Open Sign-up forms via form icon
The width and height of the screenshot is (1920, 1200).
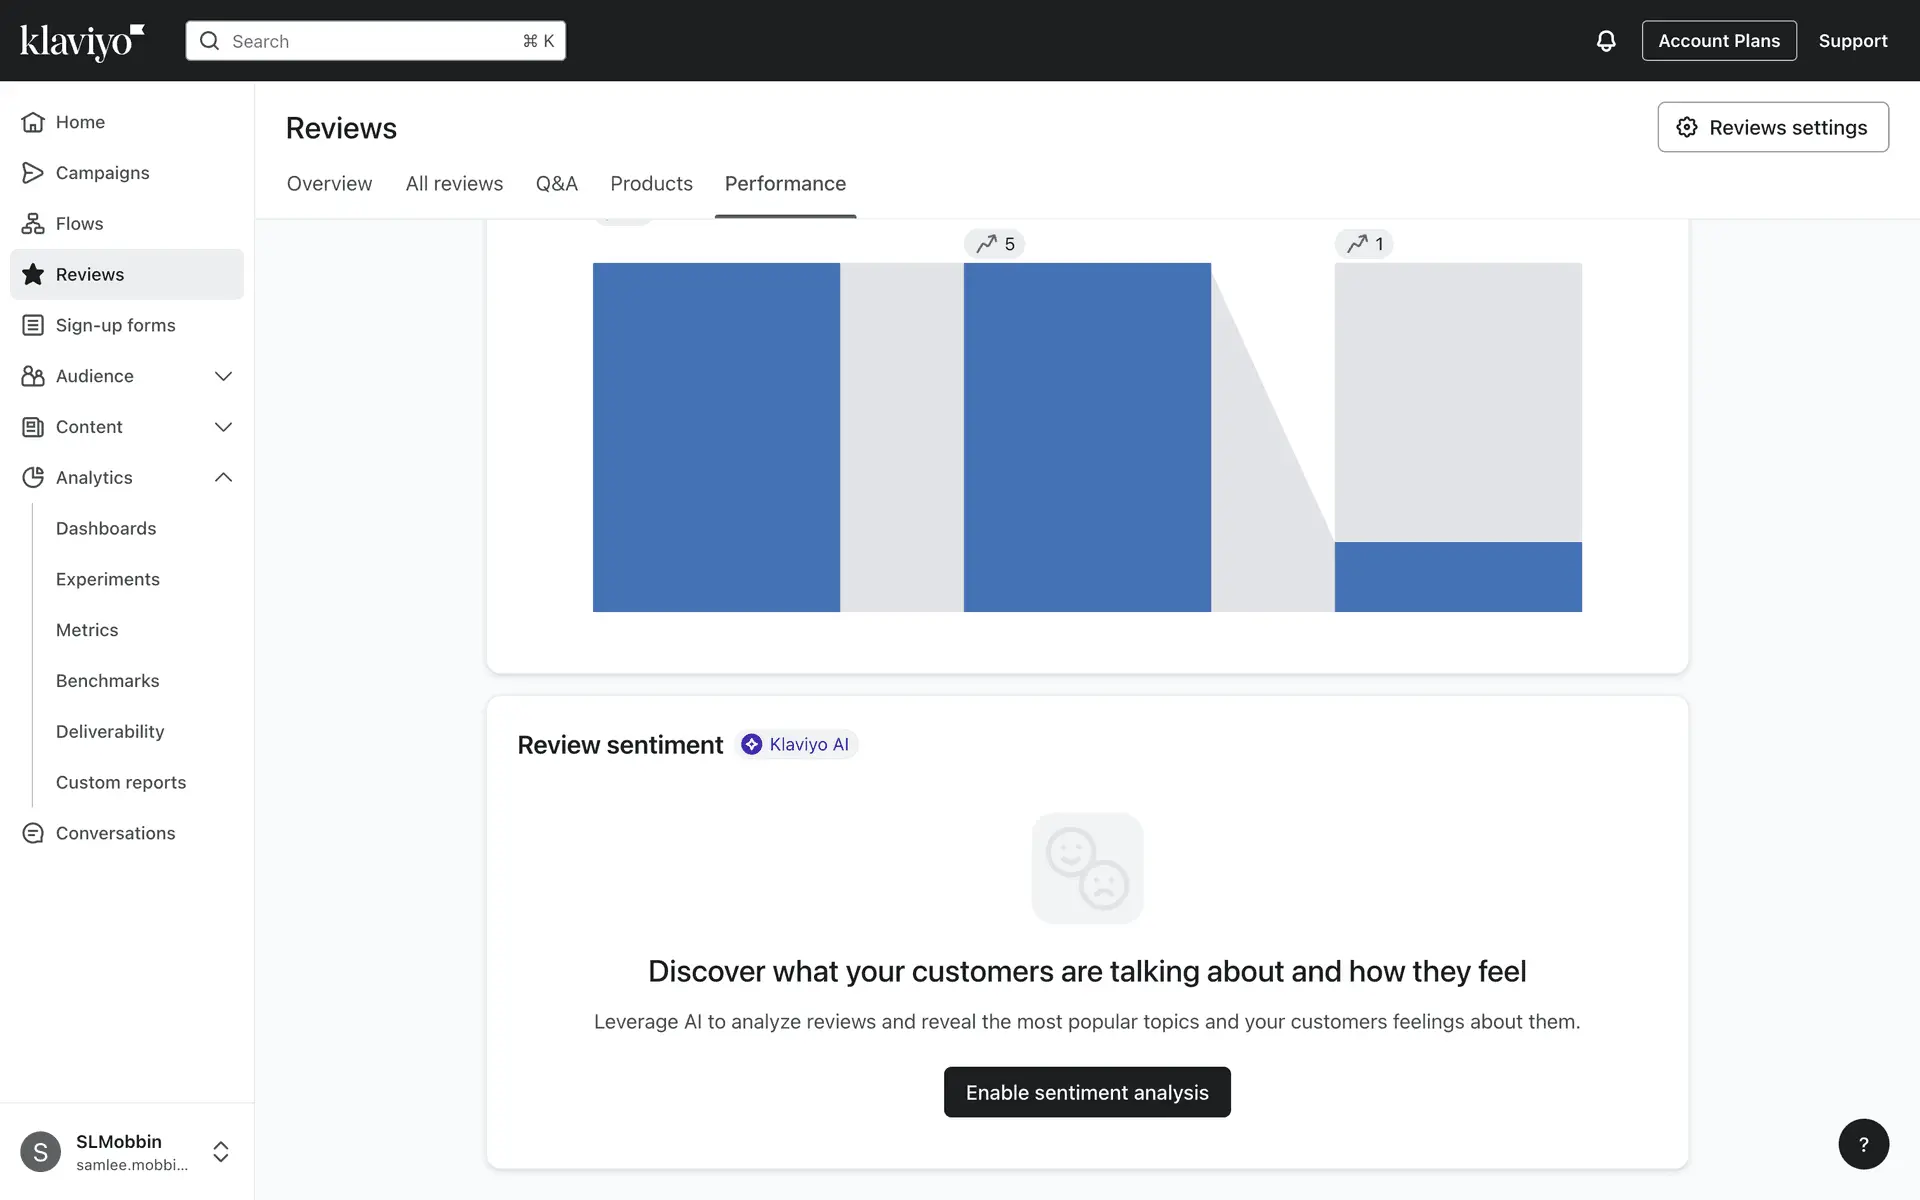(x=33, y=325)
